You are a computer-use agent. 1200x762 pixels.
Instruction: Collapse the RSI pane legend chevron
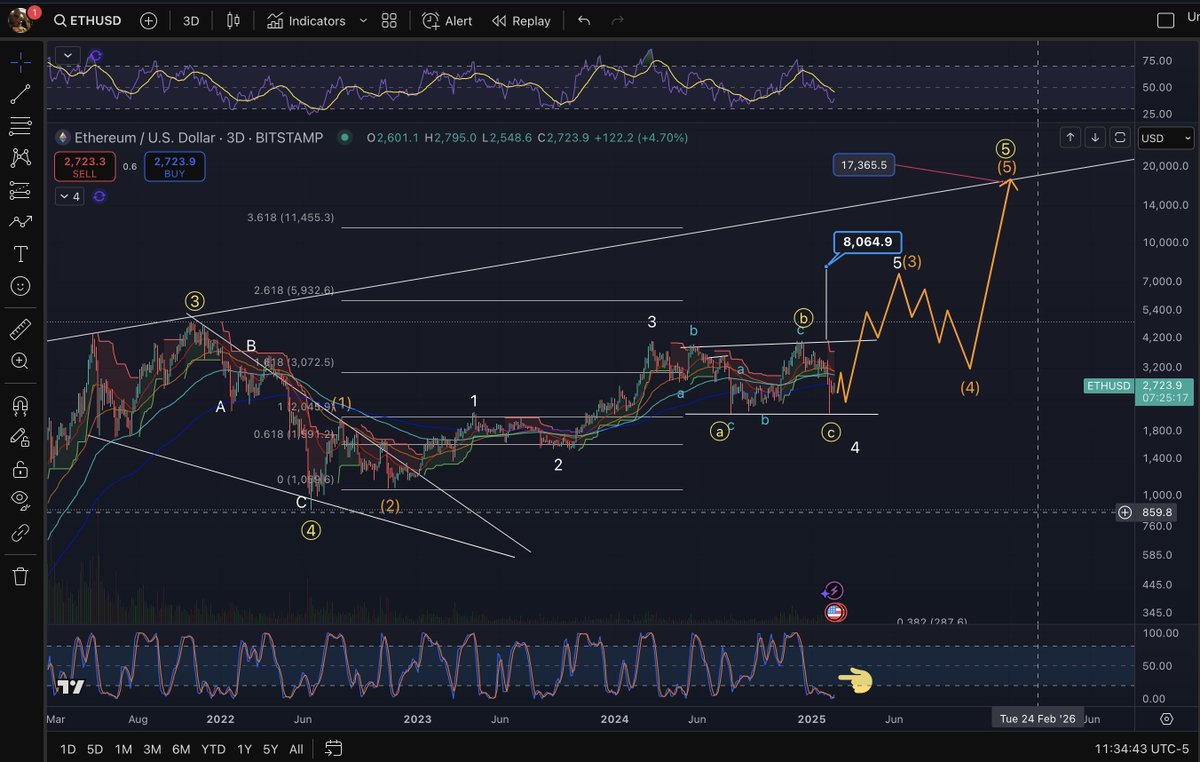tap(66, 55)
